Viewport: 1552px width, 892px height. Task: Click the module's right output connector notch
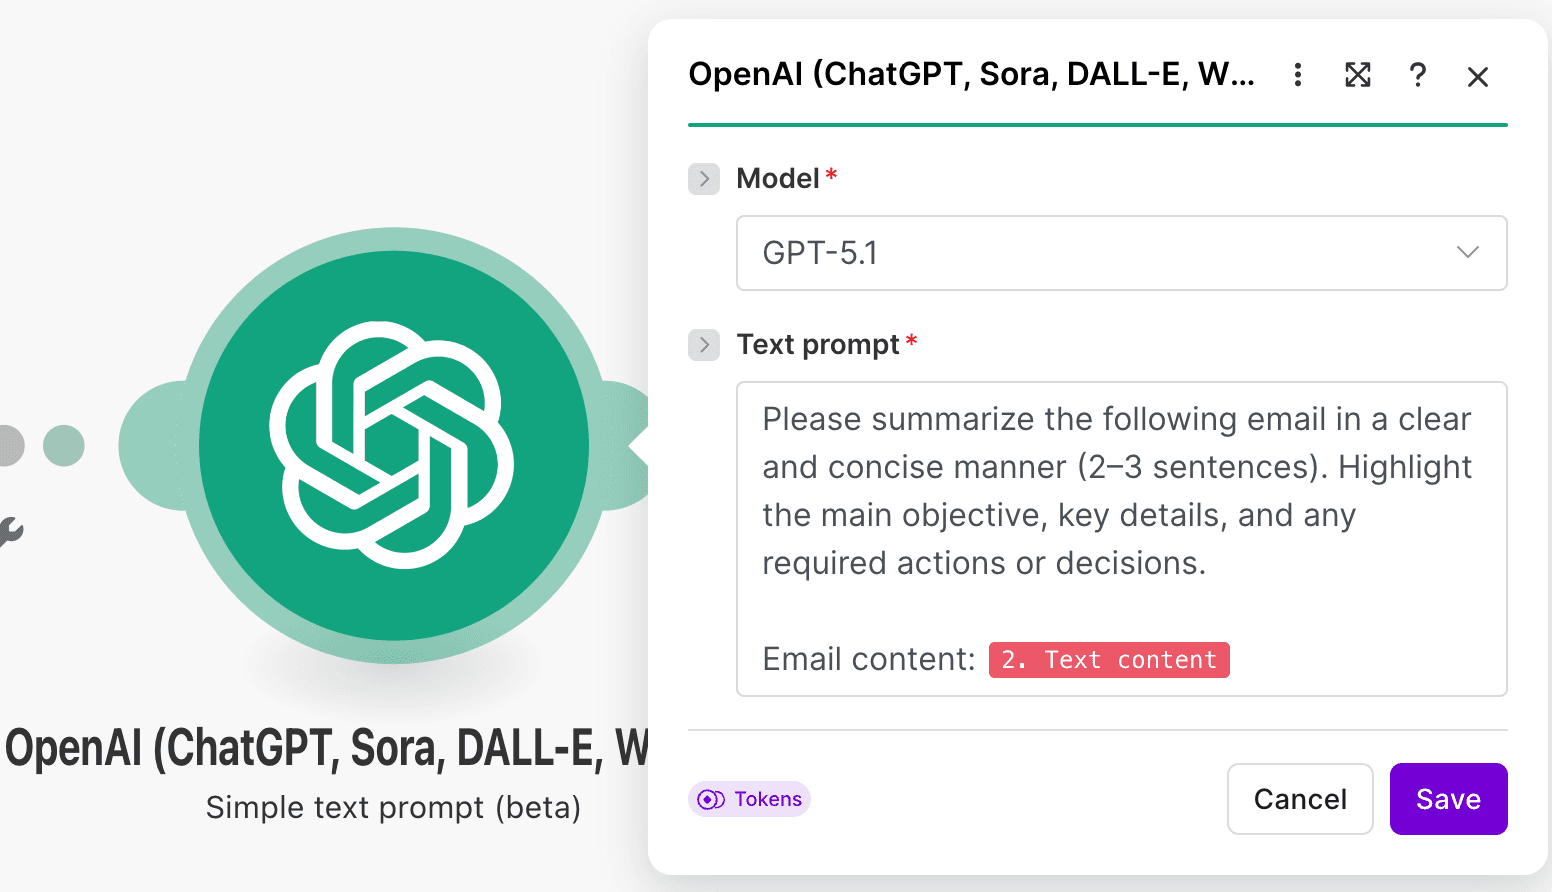[634, 445]
